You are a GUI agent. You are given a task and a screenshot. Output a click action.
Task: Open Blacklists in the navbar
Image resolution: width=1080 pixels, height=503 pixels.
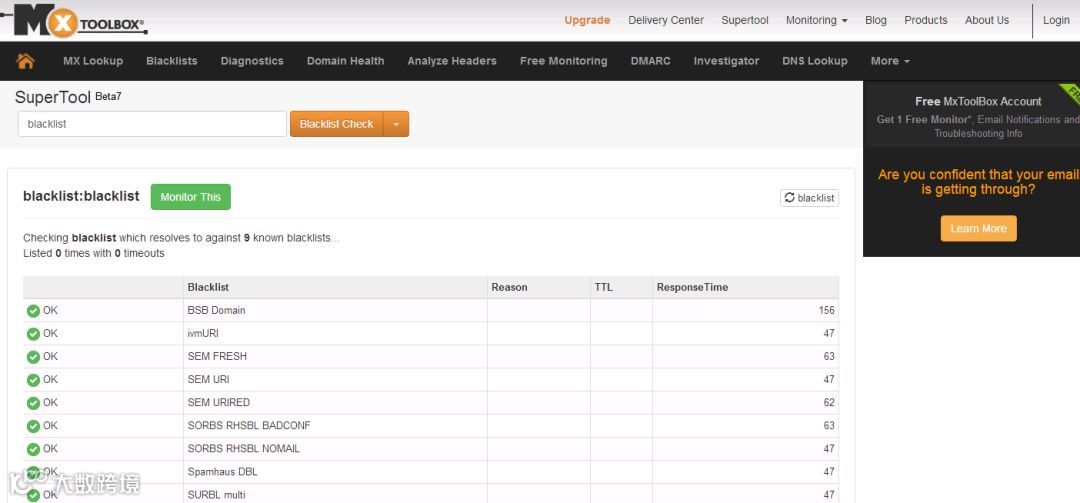coord(172,61)
